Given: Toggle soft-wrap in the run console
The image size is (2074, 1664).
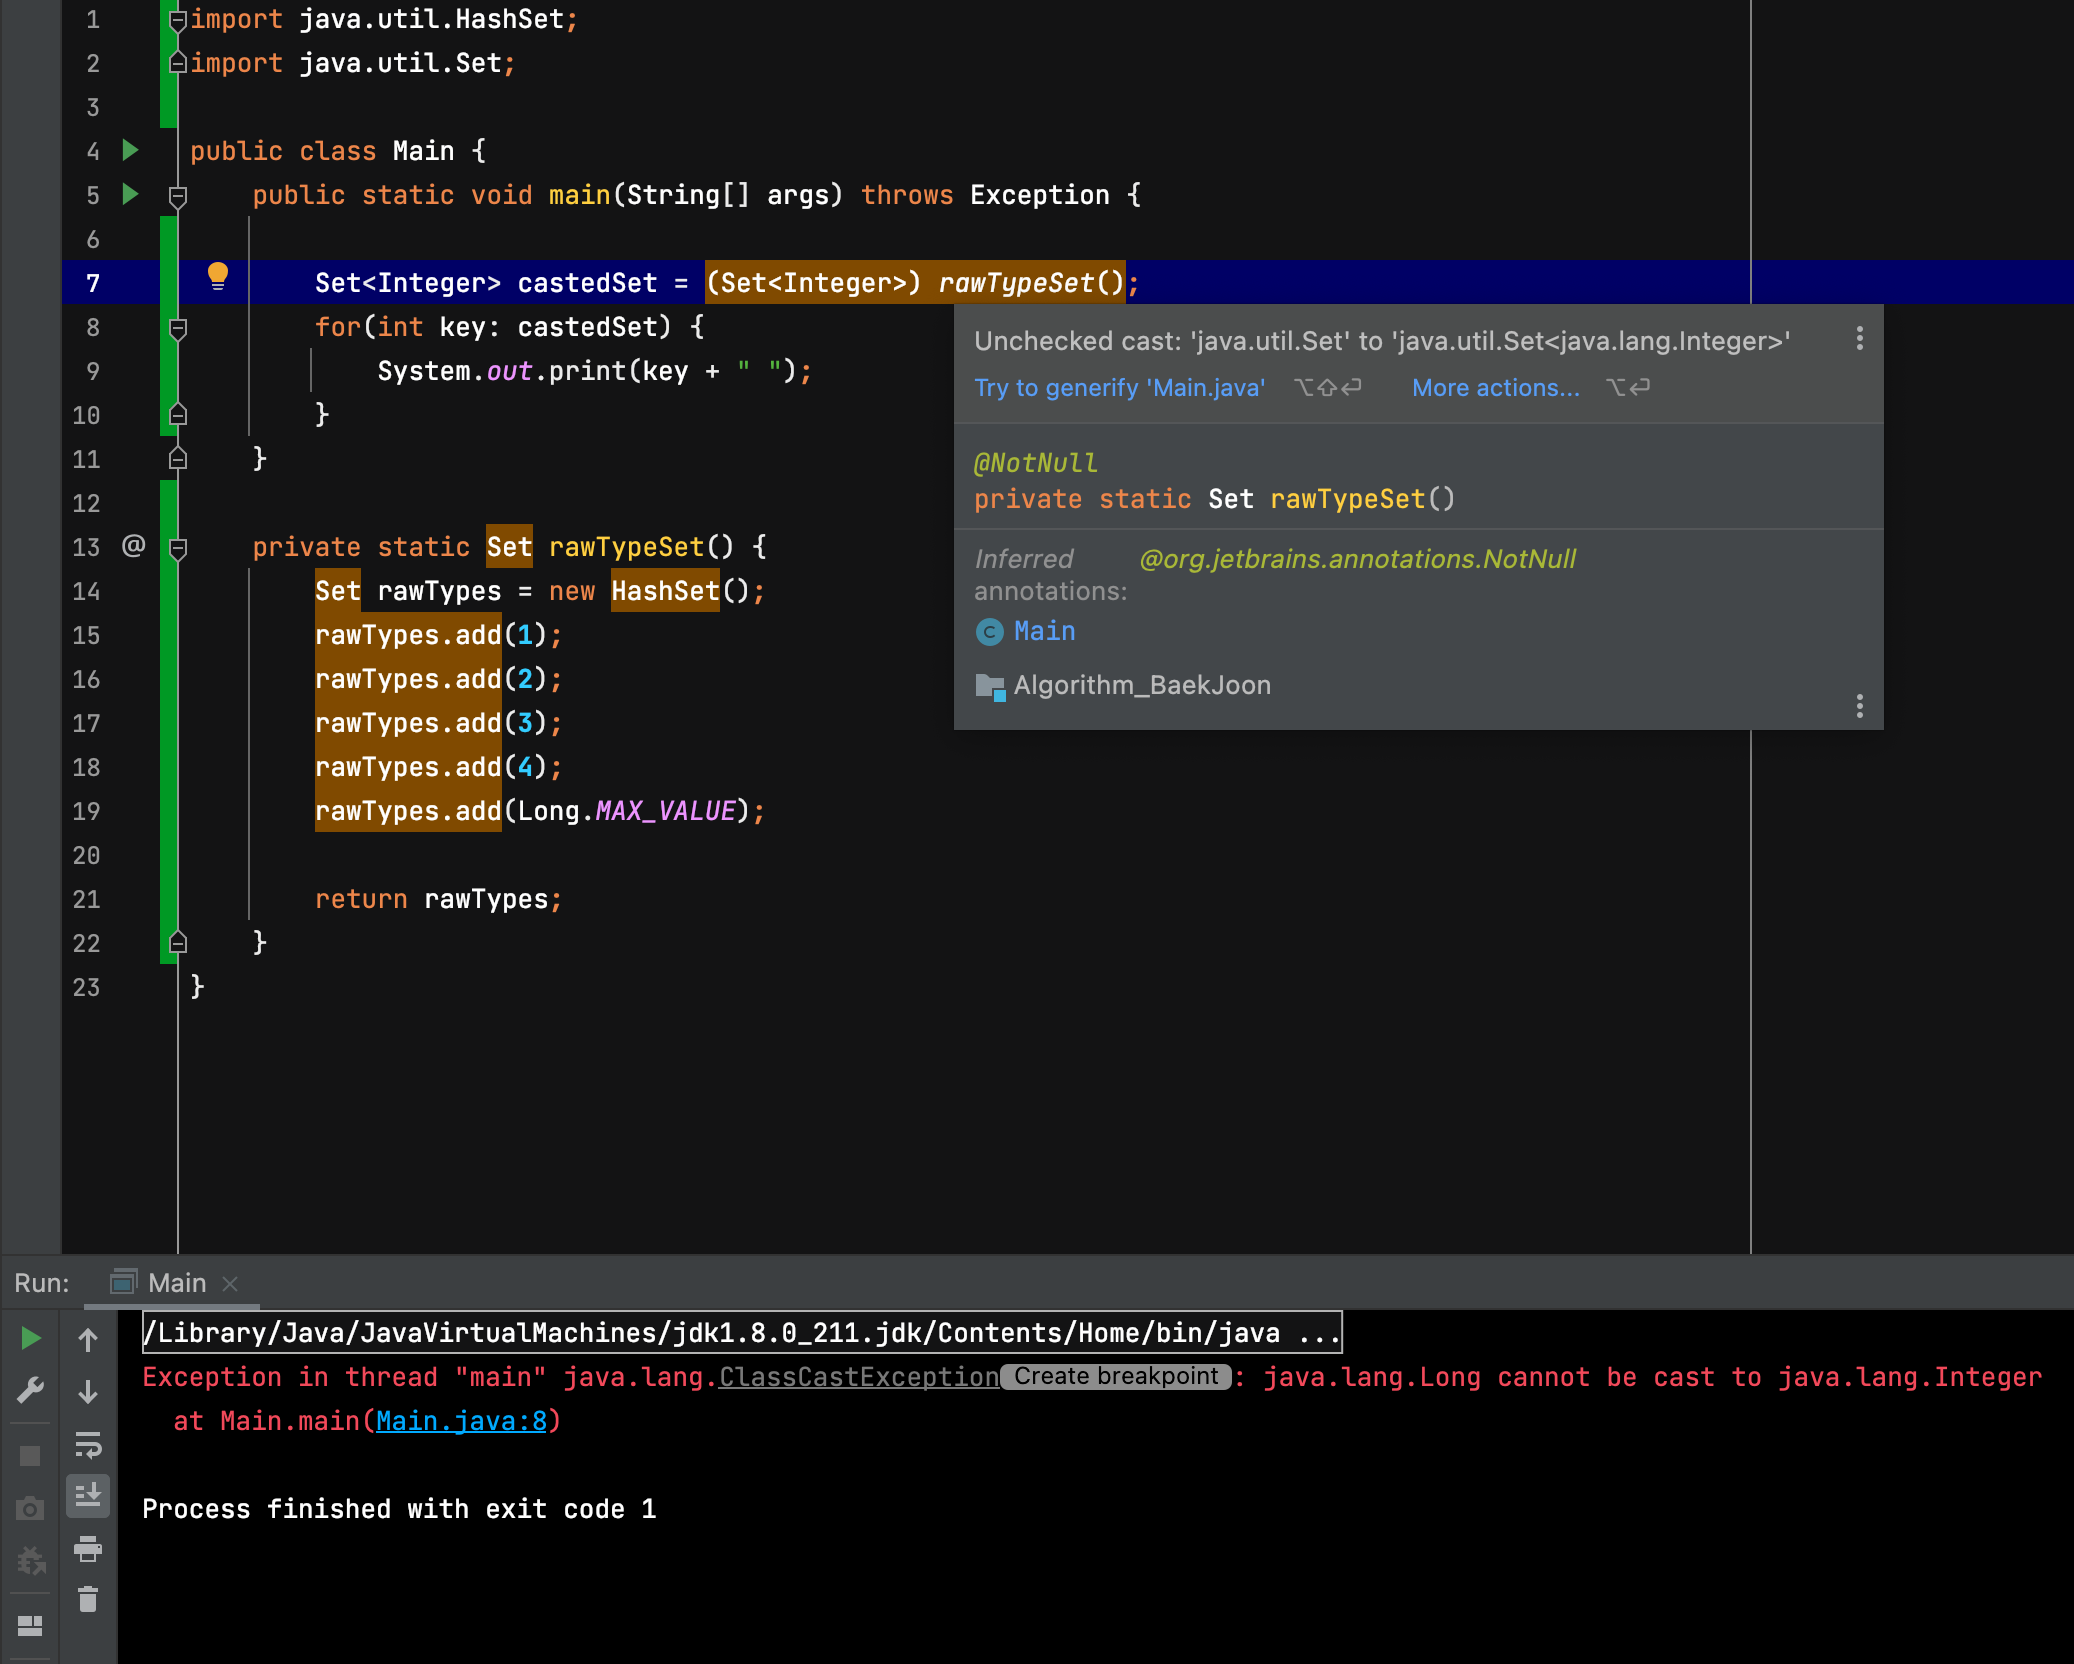Looking at the screenshot, I should (88, 1445).
